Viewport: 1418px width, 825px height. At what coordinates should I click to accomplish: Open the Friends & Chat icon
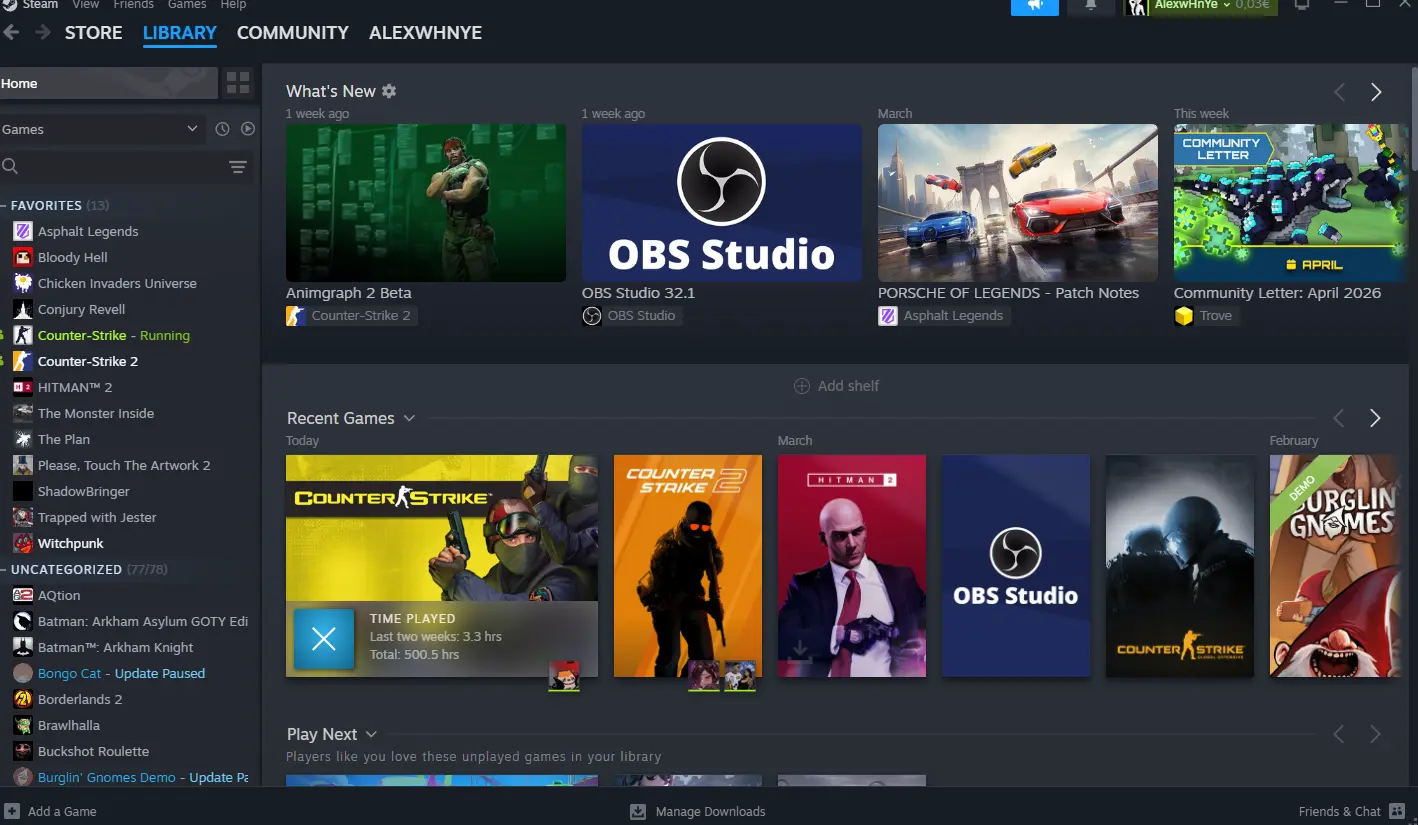[1397, 811]
